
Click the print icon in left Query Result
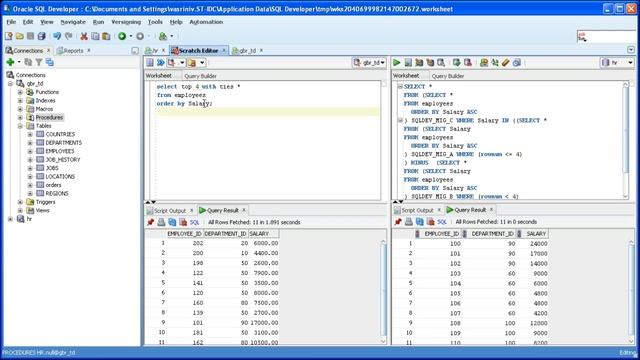click(161, 222)
